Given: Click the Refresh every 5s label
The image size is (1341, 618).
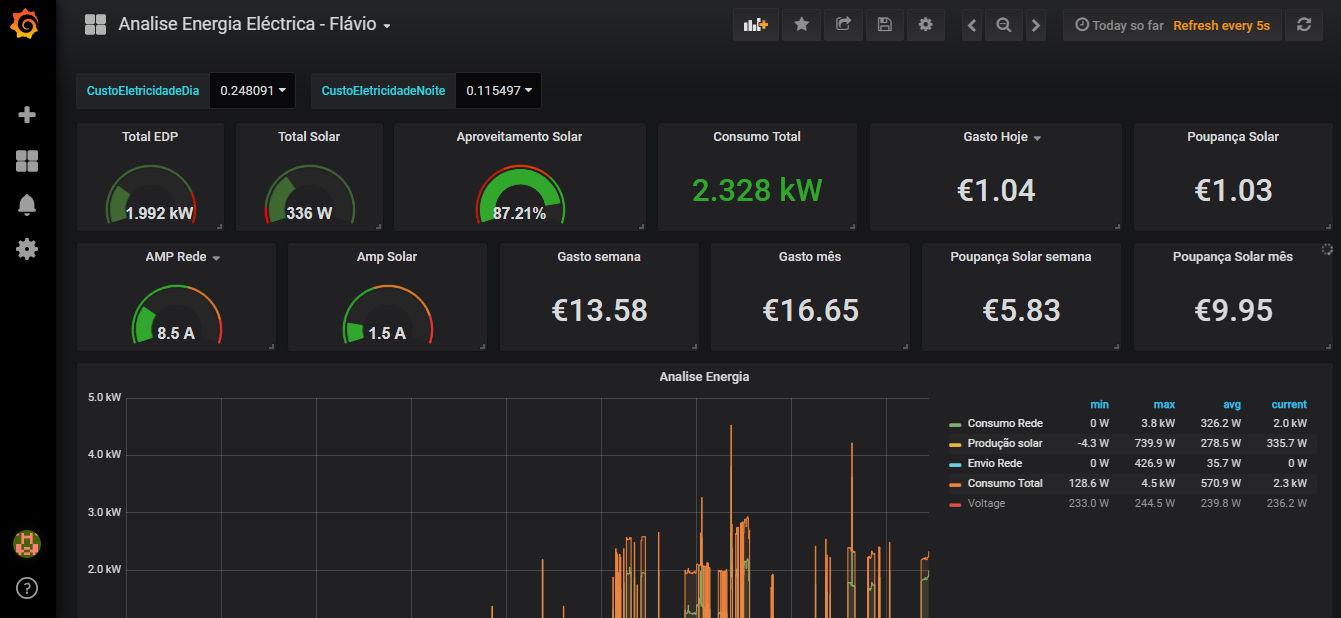Looking at the screenshot, I should [x=1221, y=25].
